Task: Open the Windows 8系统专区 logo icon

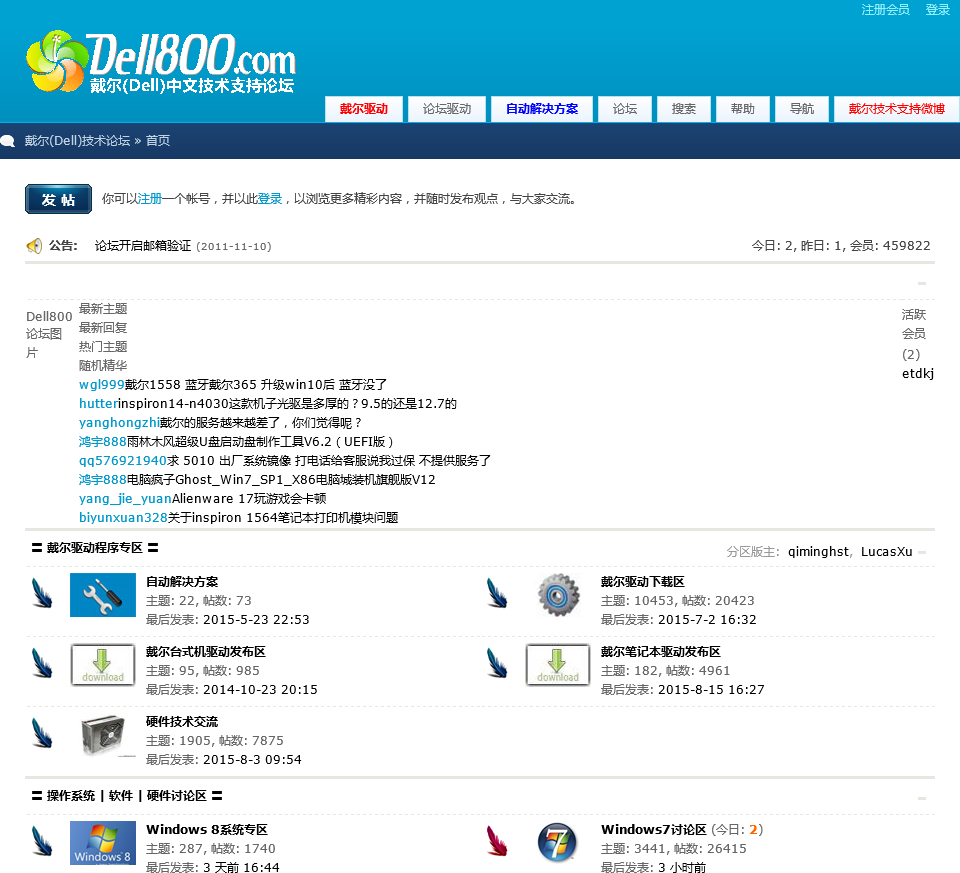Action: (103, 843)
